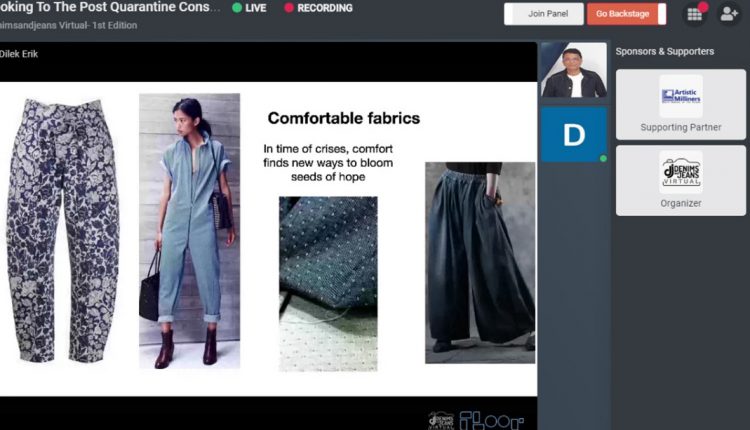
Task: Click the RECORDING status indicator
Action: 319,8
